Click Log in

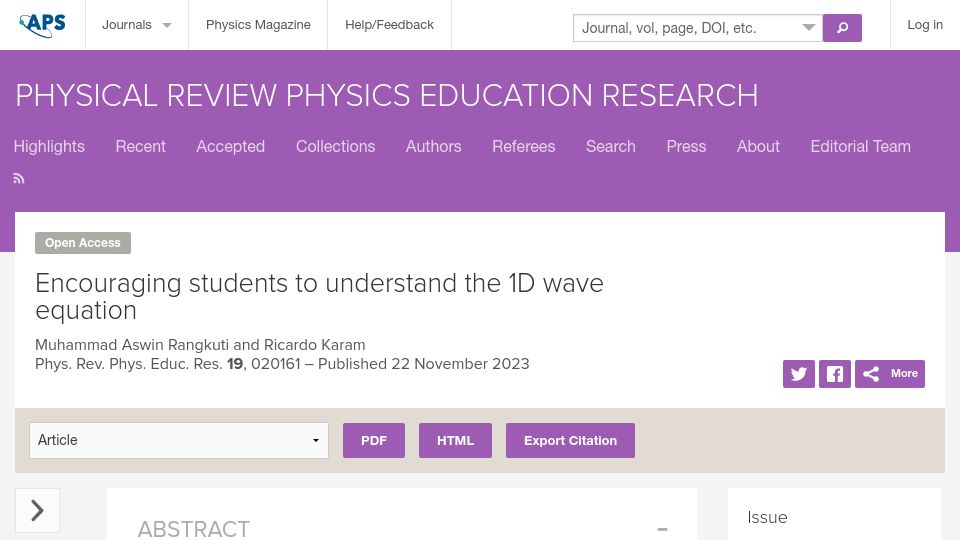pyautogui.click(x=924, y=25)
